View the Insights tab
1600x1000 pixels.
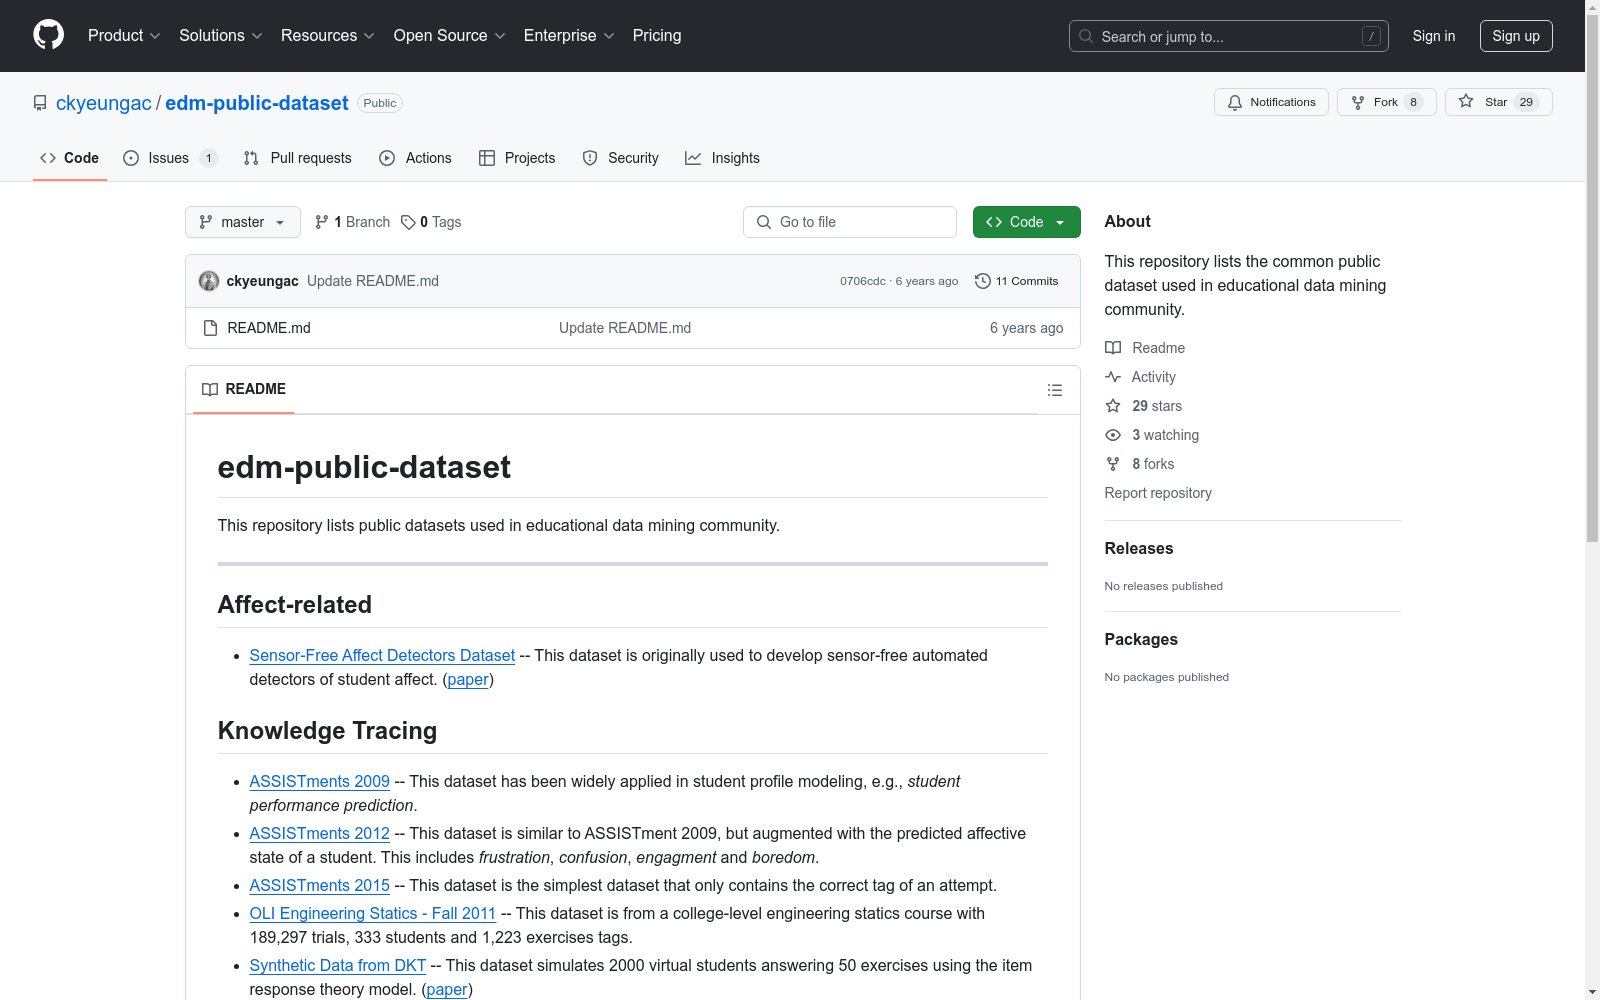722,158
